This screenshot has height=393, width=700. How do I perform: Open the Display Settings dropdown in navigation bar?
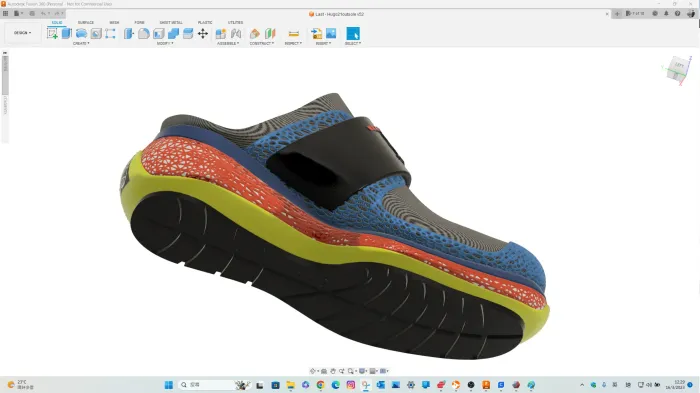pos(363,371)
